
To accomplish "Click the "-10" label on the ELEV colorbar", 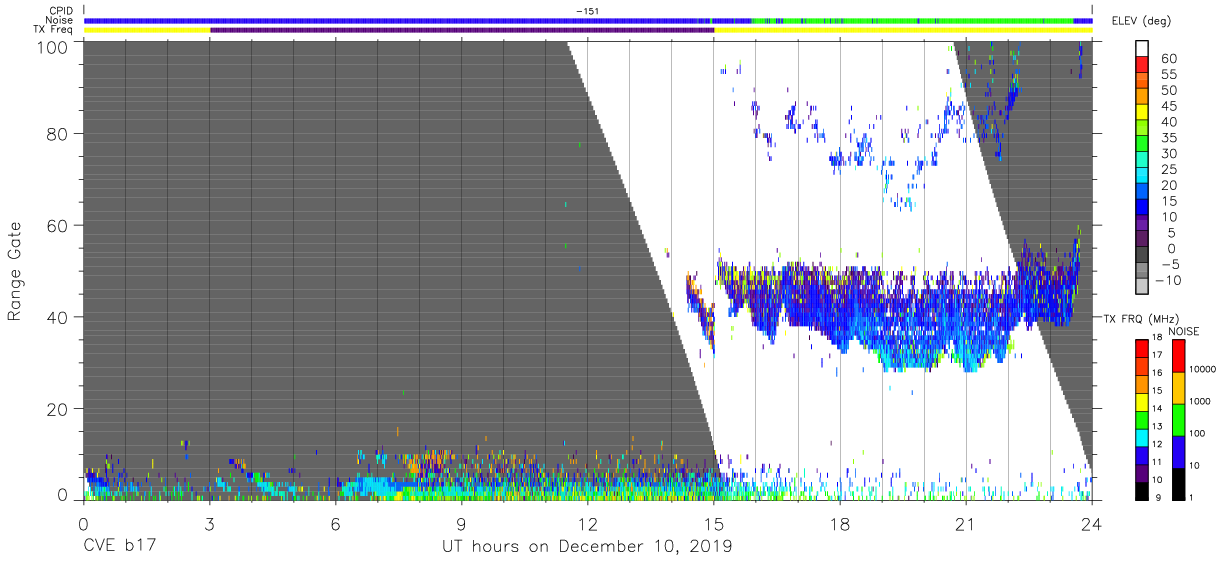I will tap(1166, 281).
